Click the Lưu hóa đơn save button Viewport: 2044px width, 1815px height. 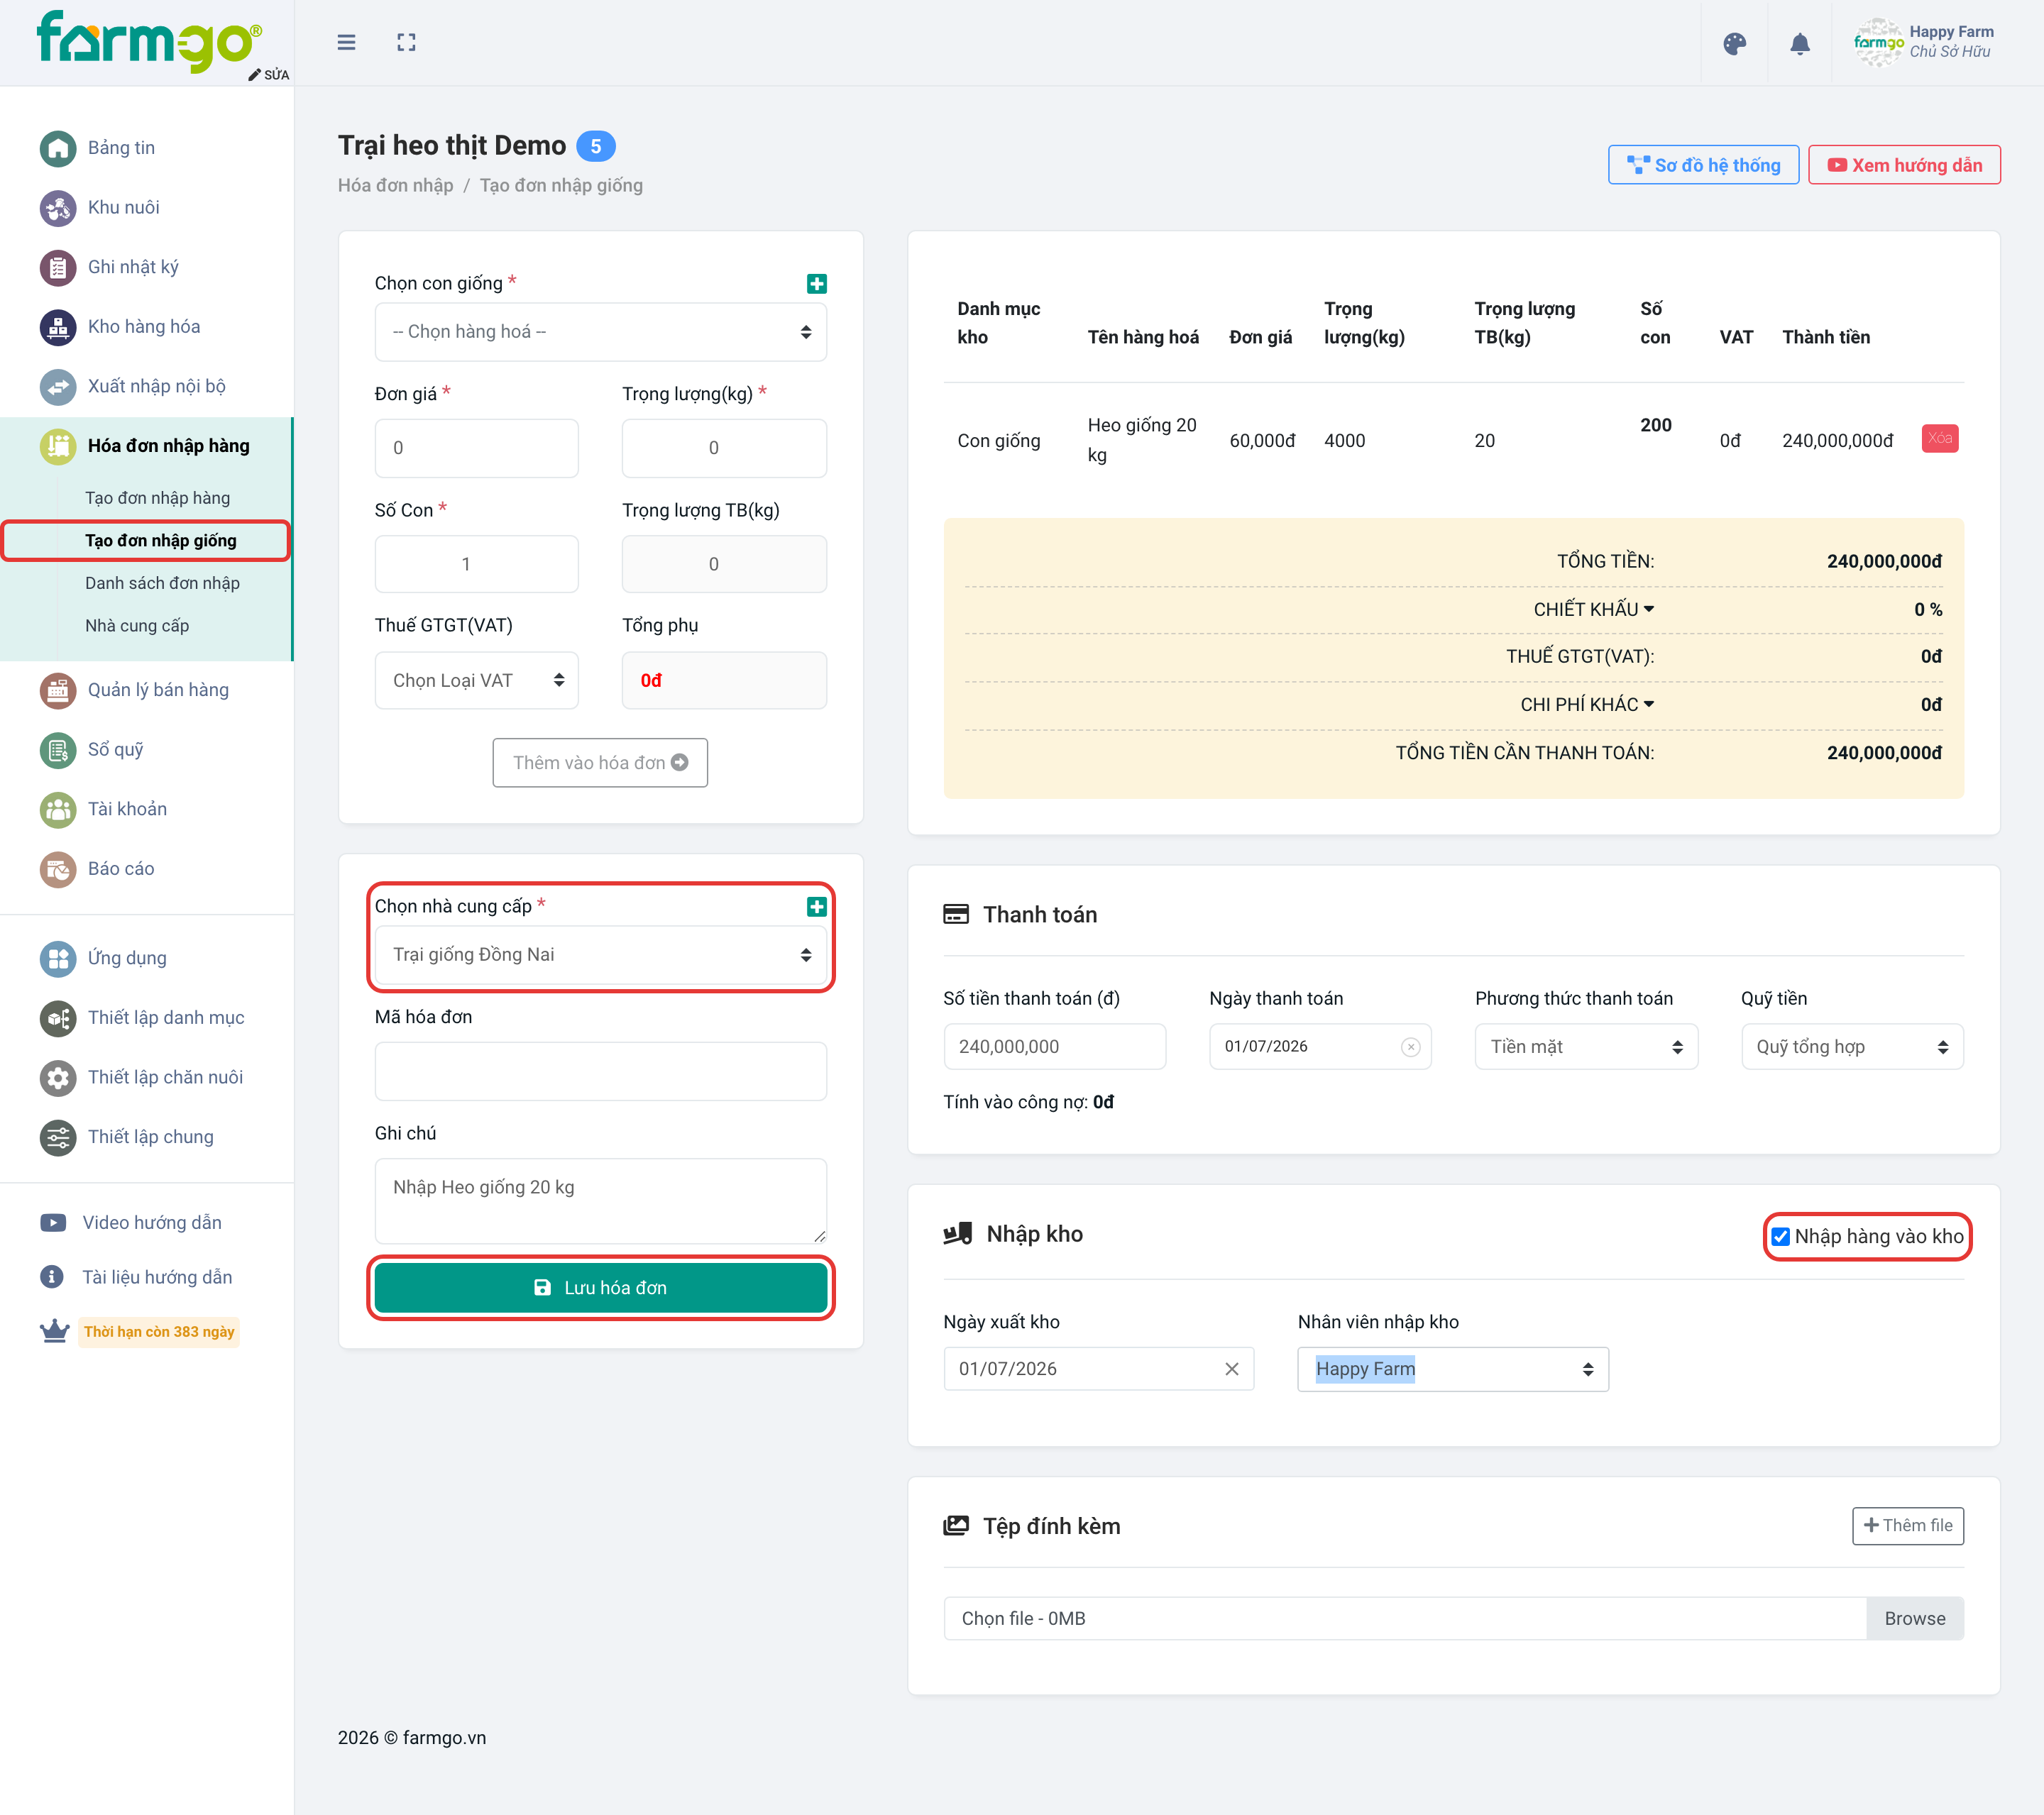click(600, 1288)
